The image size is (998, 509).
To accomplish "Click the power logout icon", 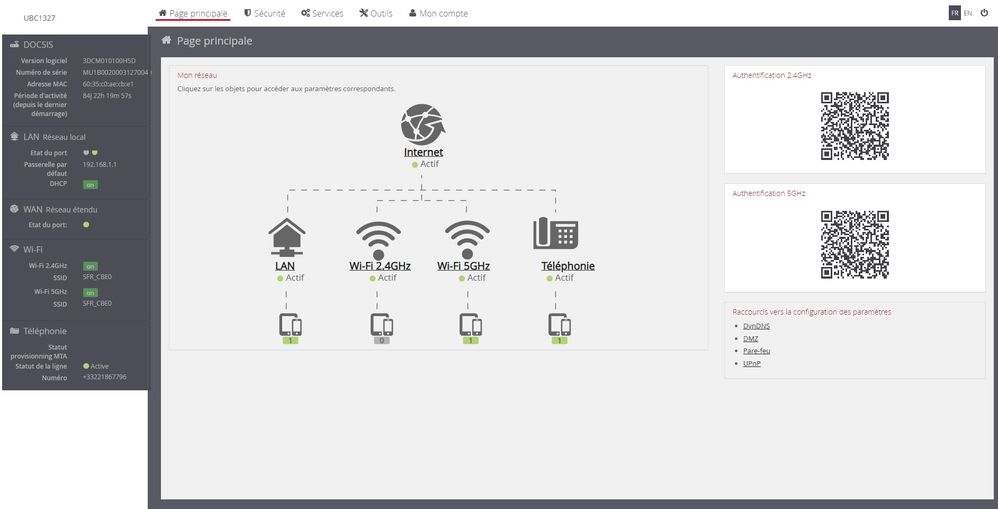I will [x=984, y=13].
